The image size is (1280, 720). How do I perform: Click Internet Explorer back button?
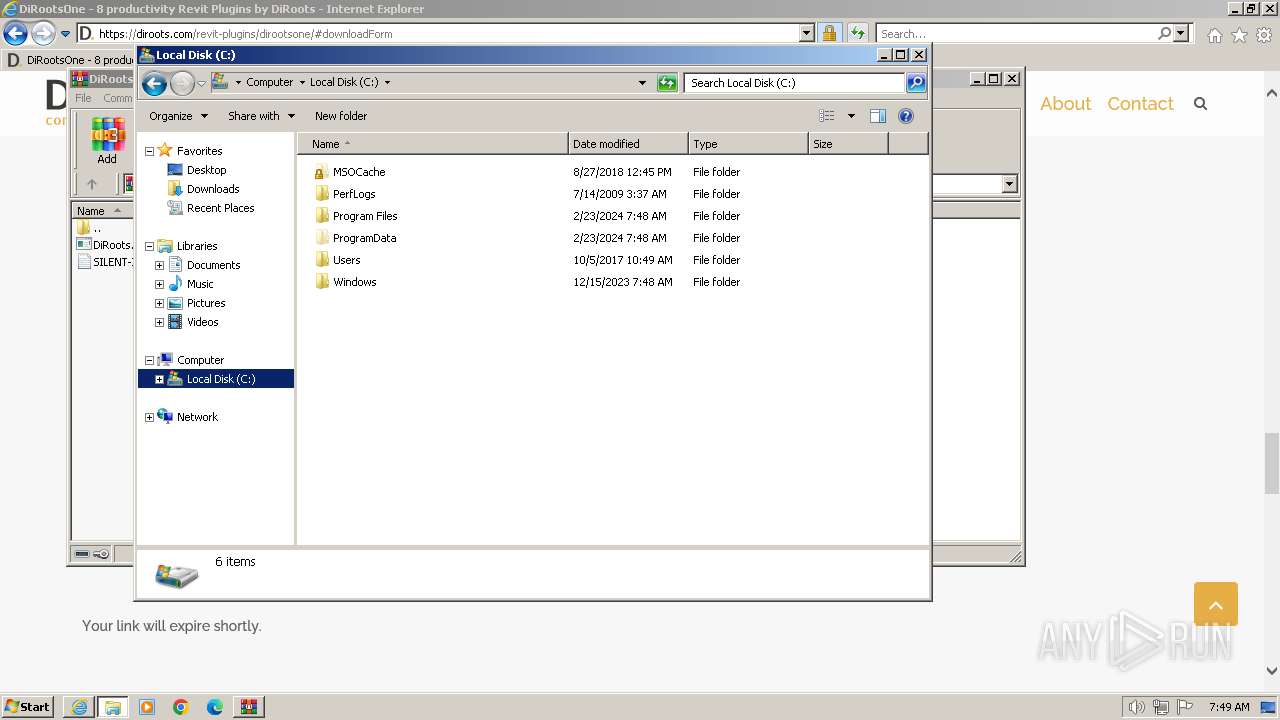click(x=15, y=33)
